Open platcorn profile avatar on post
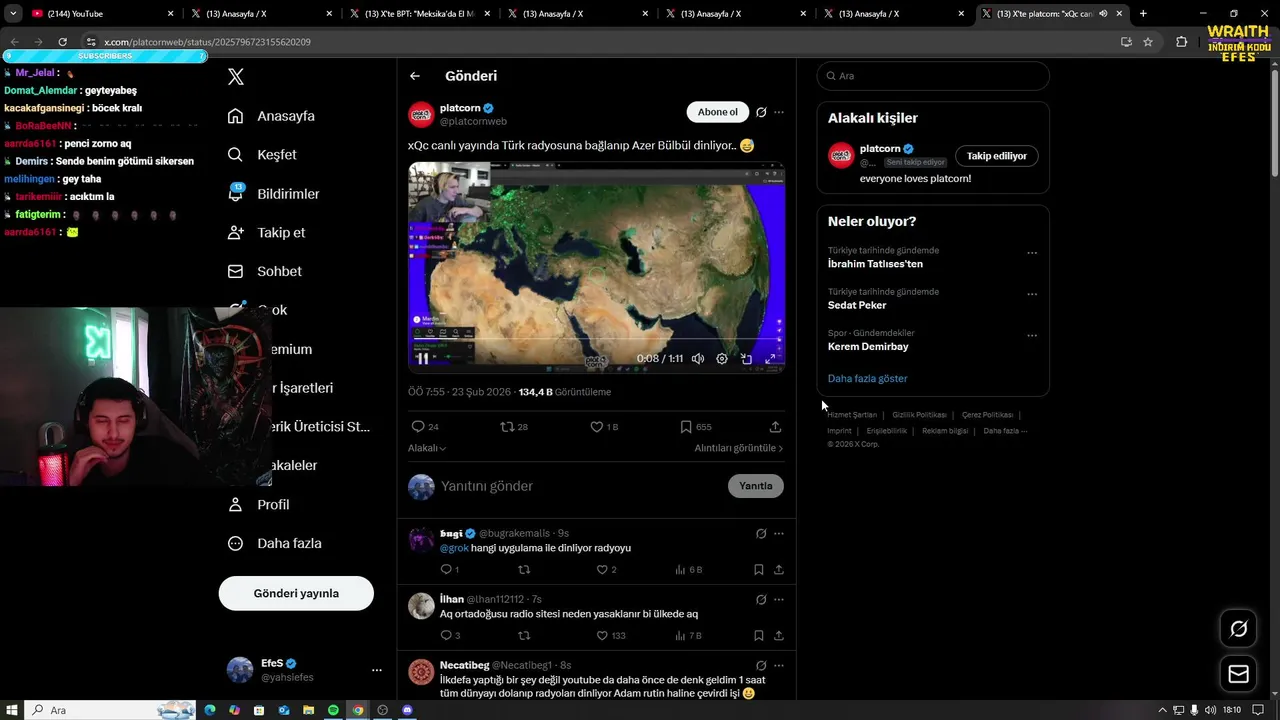This screenshot has width=1280, height=720. [x=421, y=114]
